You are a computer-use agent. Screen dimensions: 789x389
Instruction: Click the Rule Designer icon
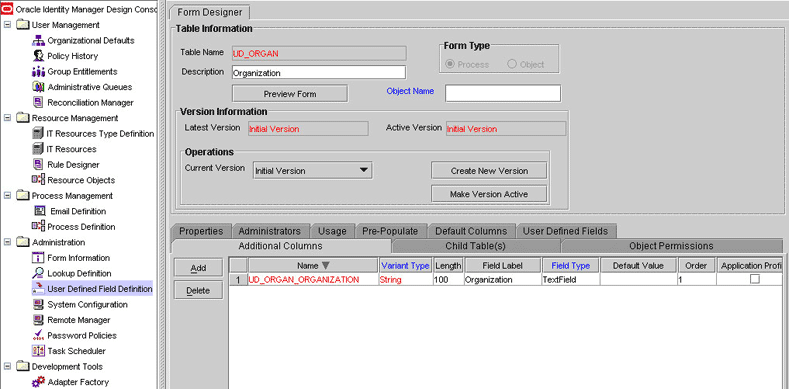38,165
